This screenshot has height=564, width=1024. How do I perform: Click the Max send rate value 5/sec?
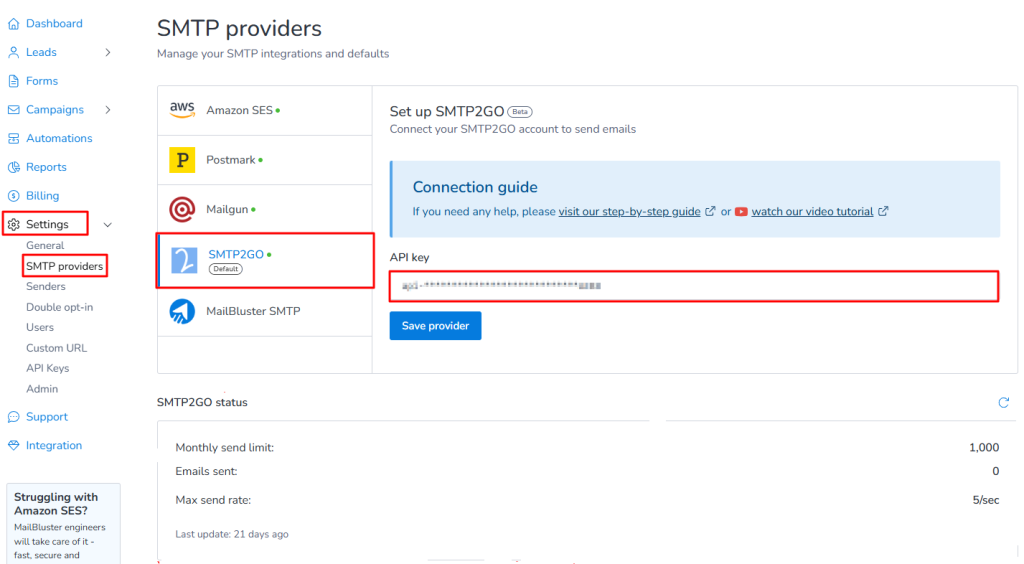pyautogui.click(x=985, y=501)
